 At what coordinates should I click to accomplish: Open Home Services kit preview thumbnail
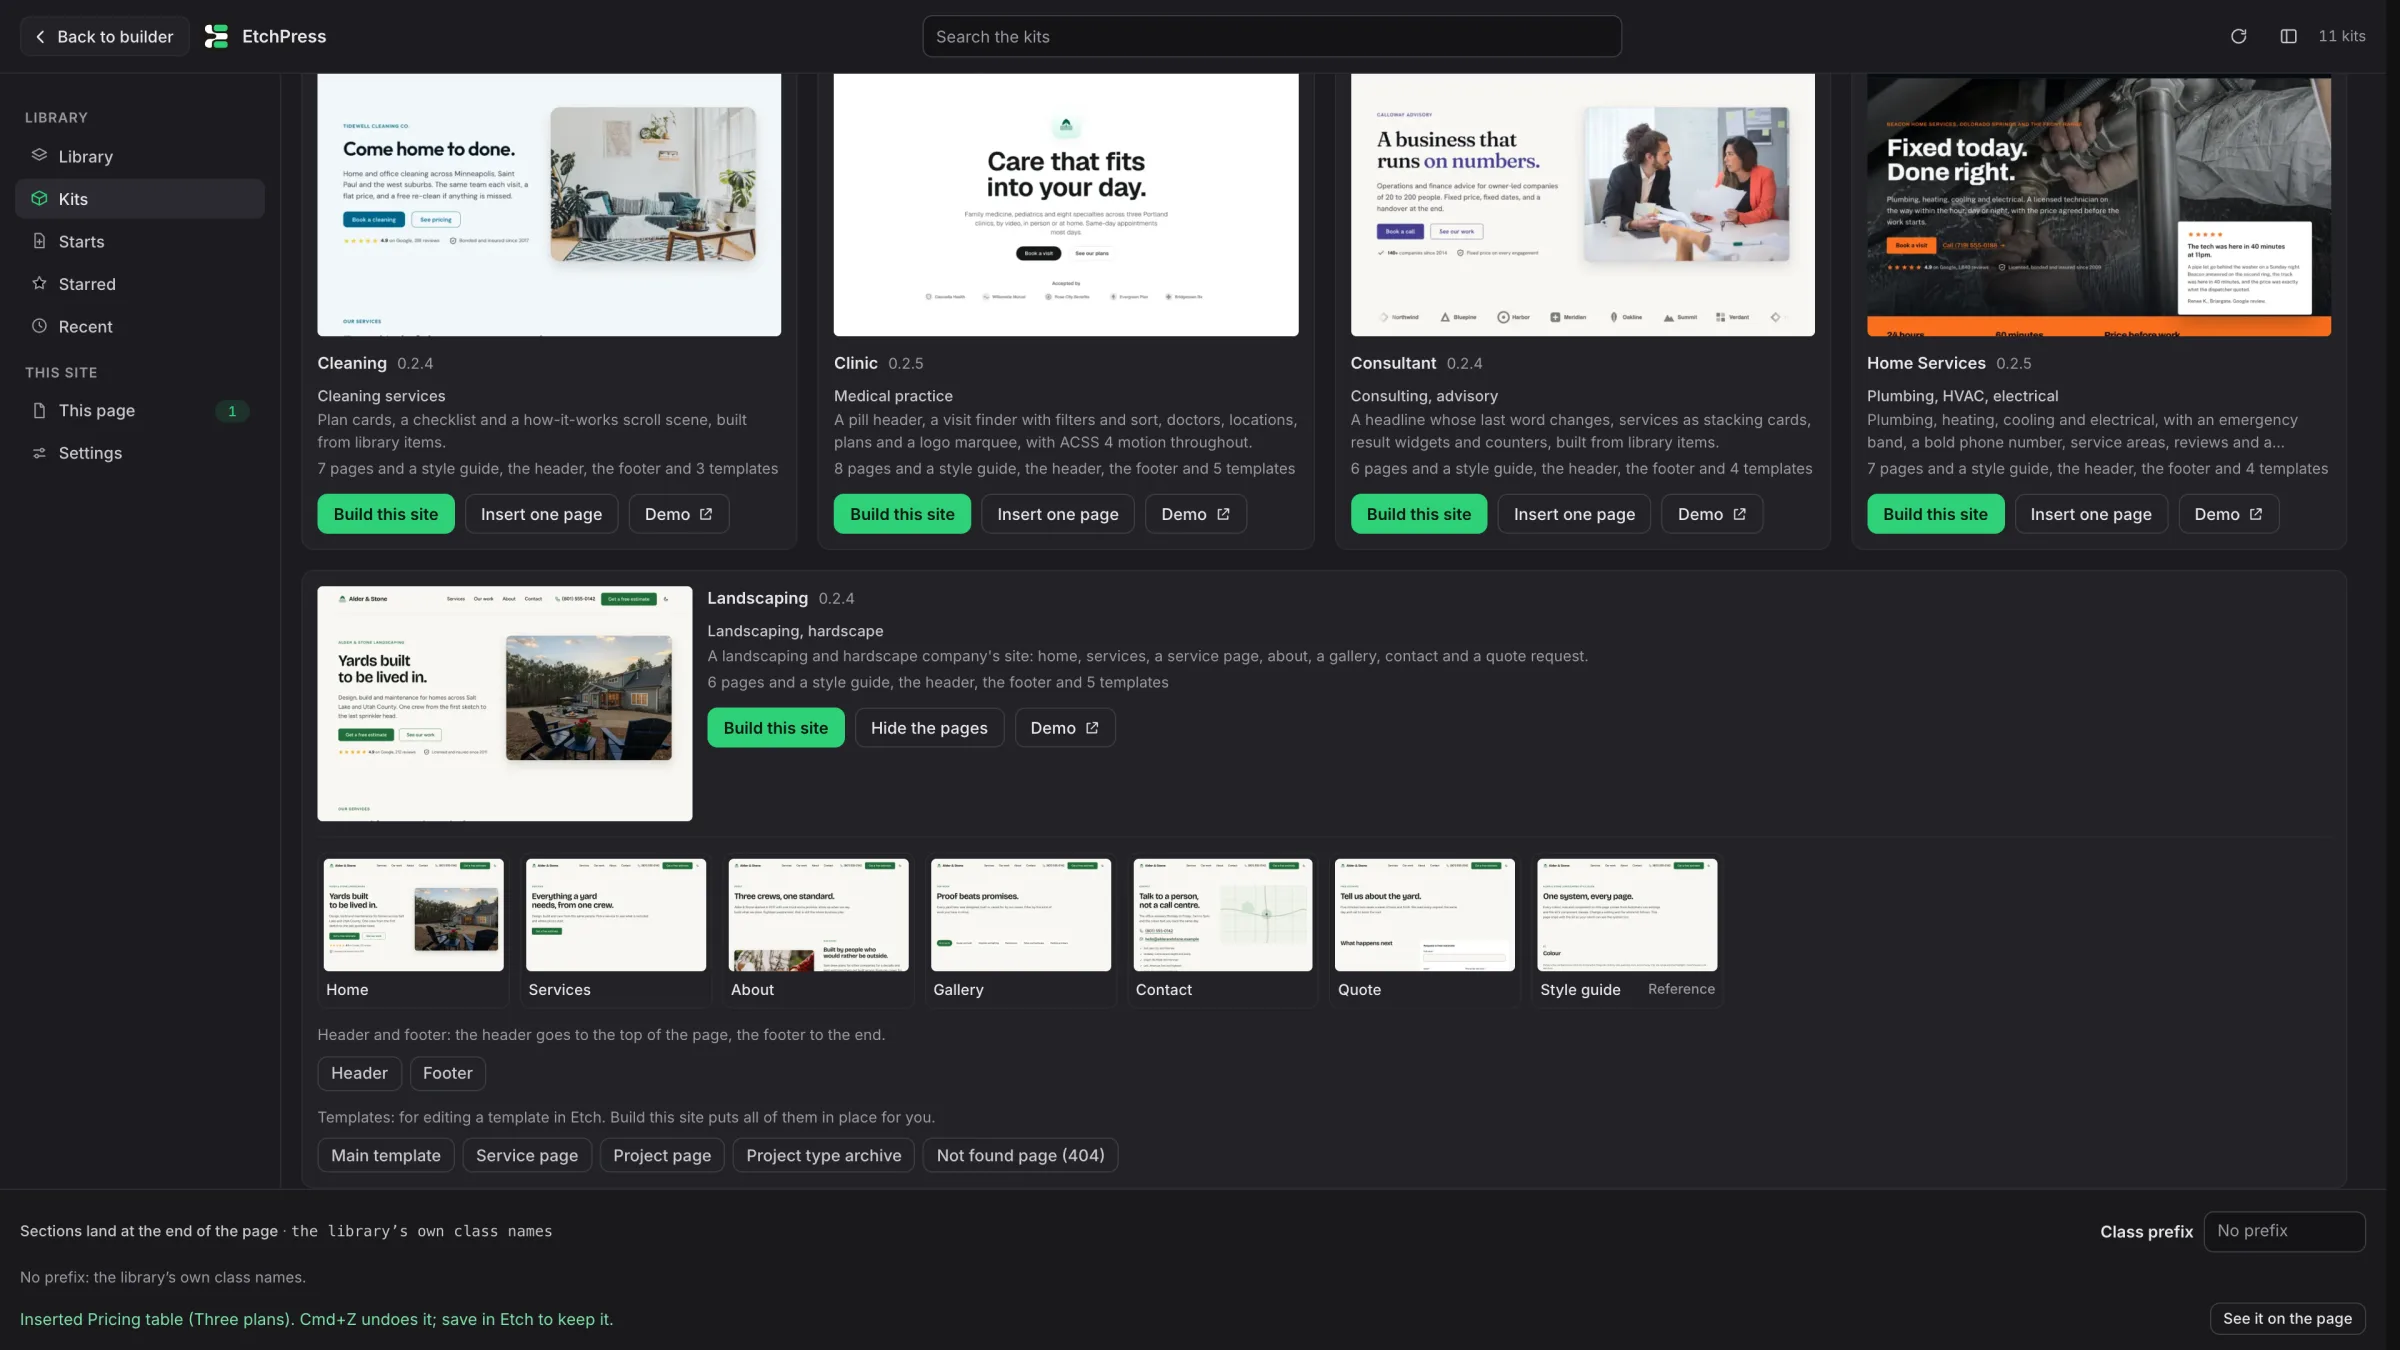click(x=2098, y=205)
